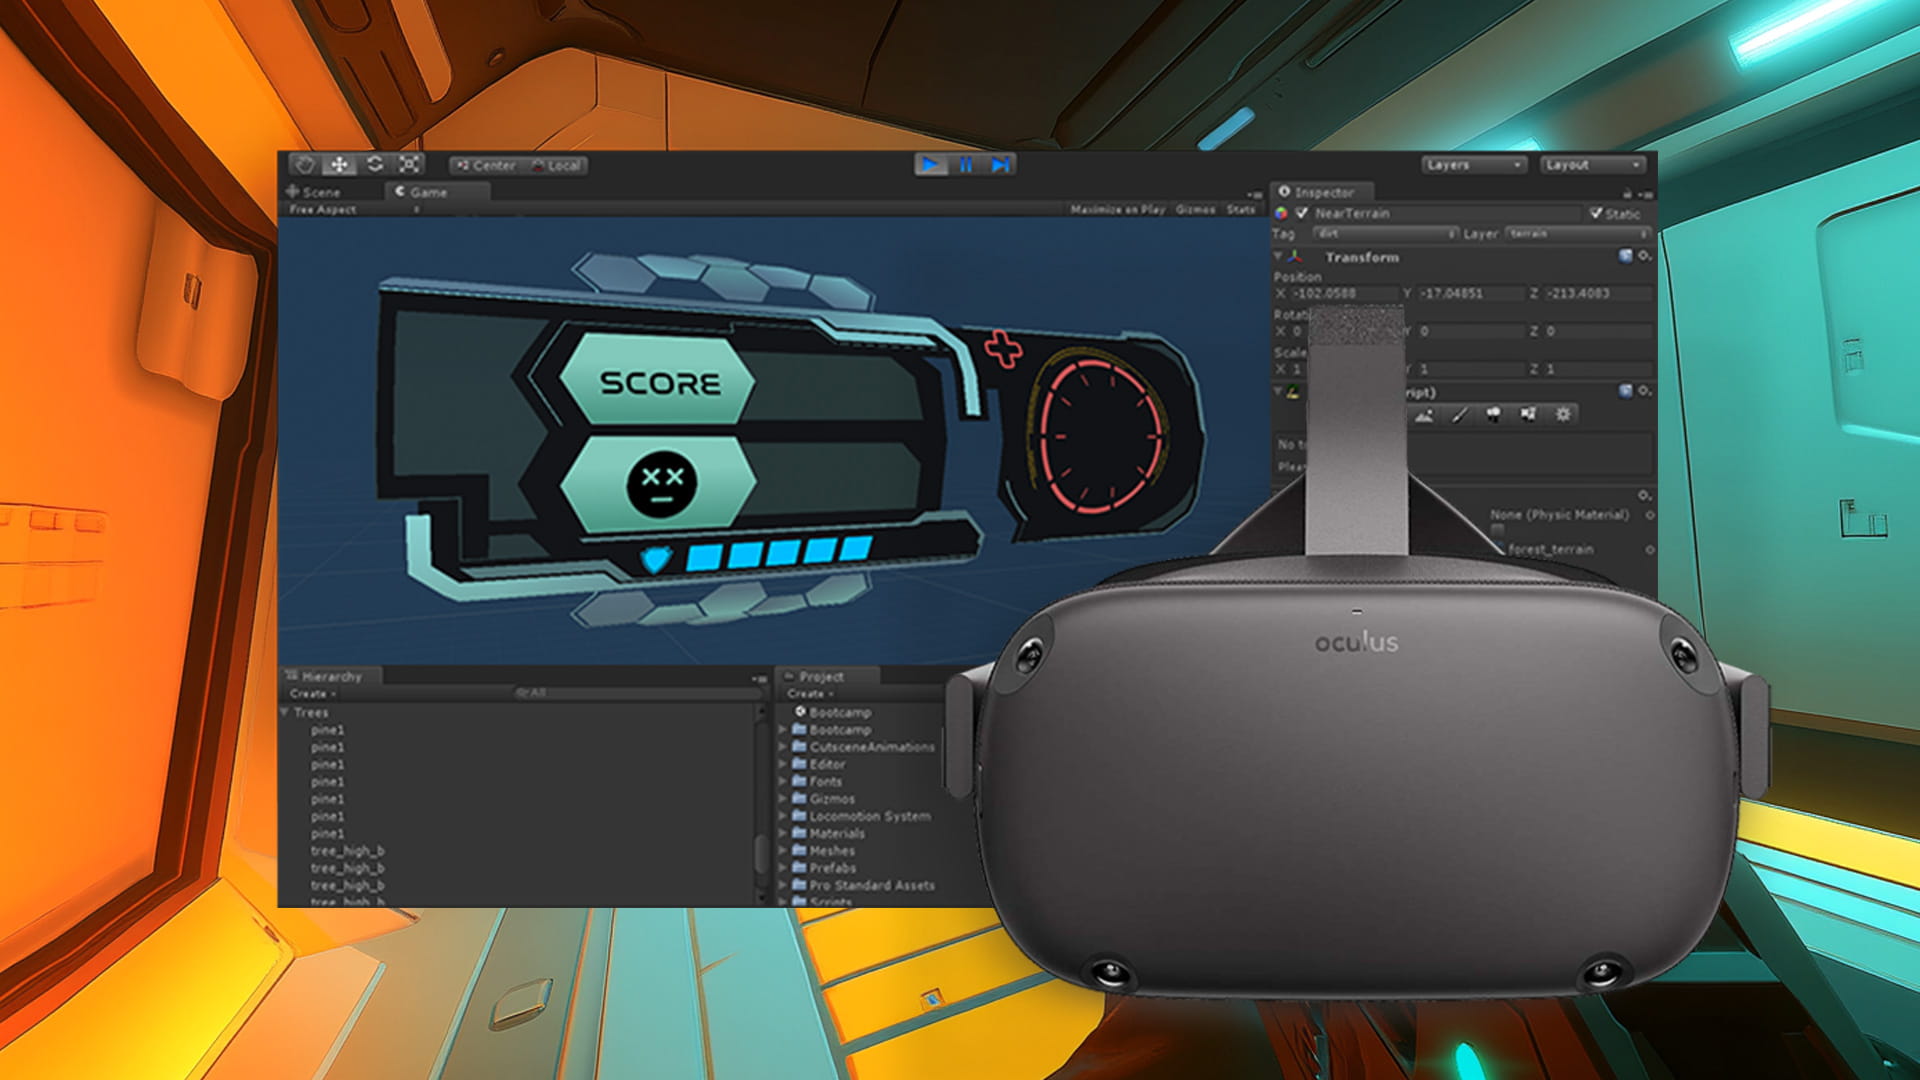Click the Position Y field

[1470, 293]
